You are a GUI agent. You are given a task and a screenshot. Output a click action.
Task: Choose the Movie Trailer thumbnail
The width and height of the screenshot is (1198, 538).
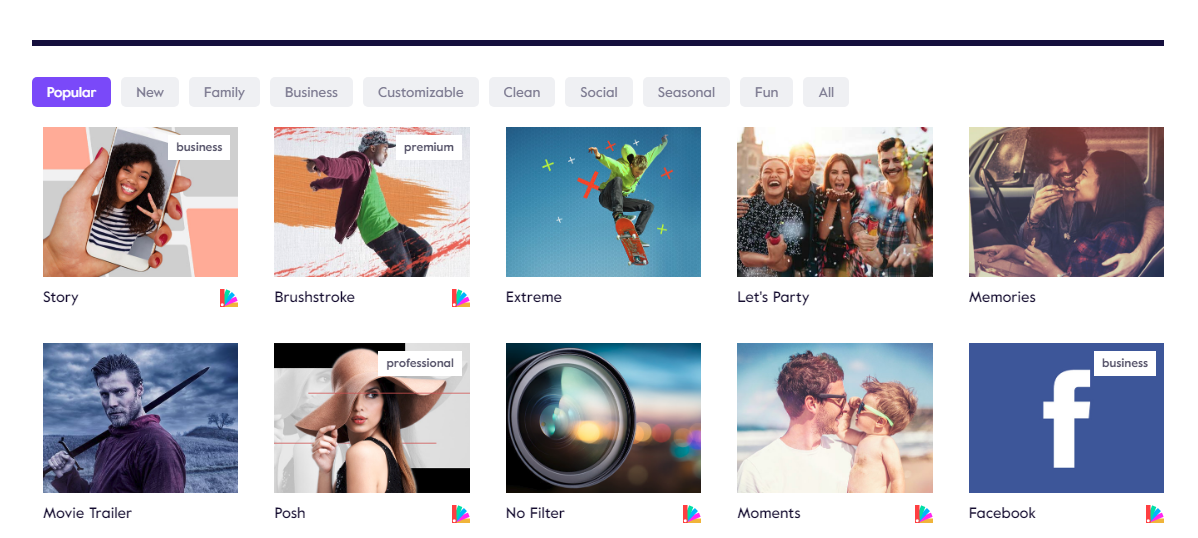141,418
